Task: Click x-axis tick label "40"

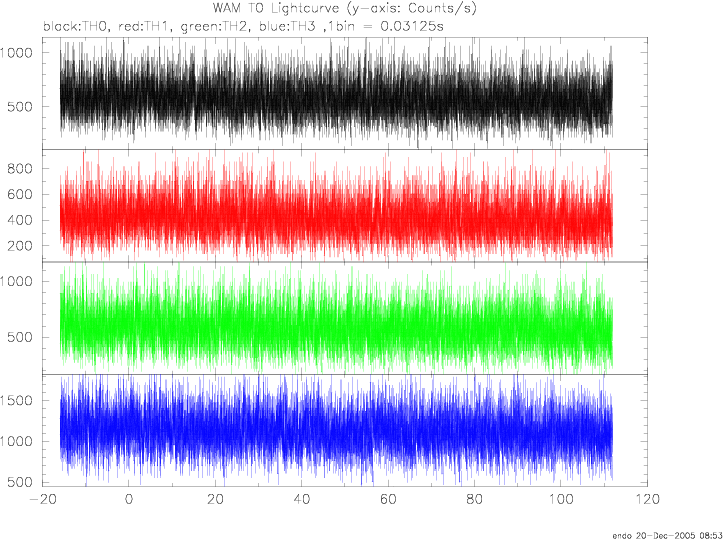Action: coord(302,499)
